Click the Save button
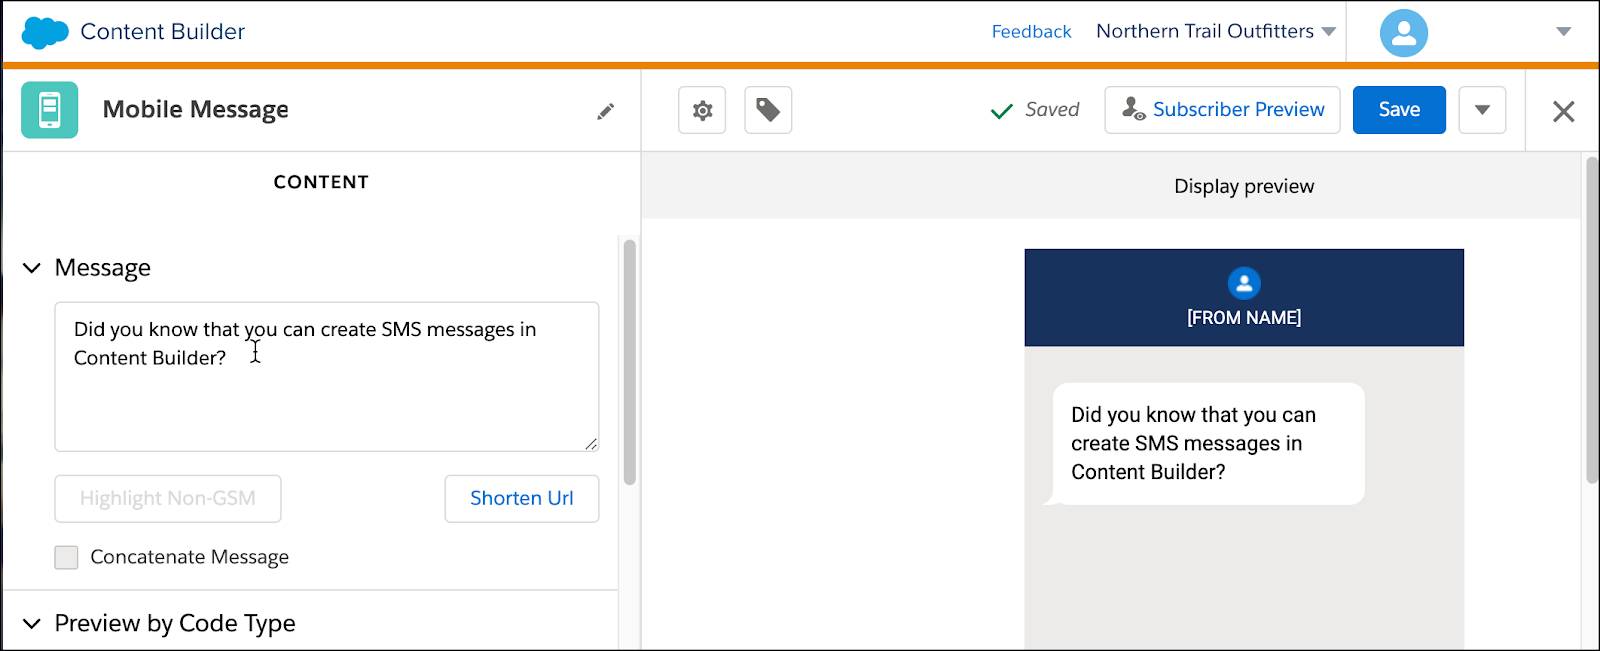Image resolution: width=1600 pixels, height=651 pixels. [x=1399, y=110]
